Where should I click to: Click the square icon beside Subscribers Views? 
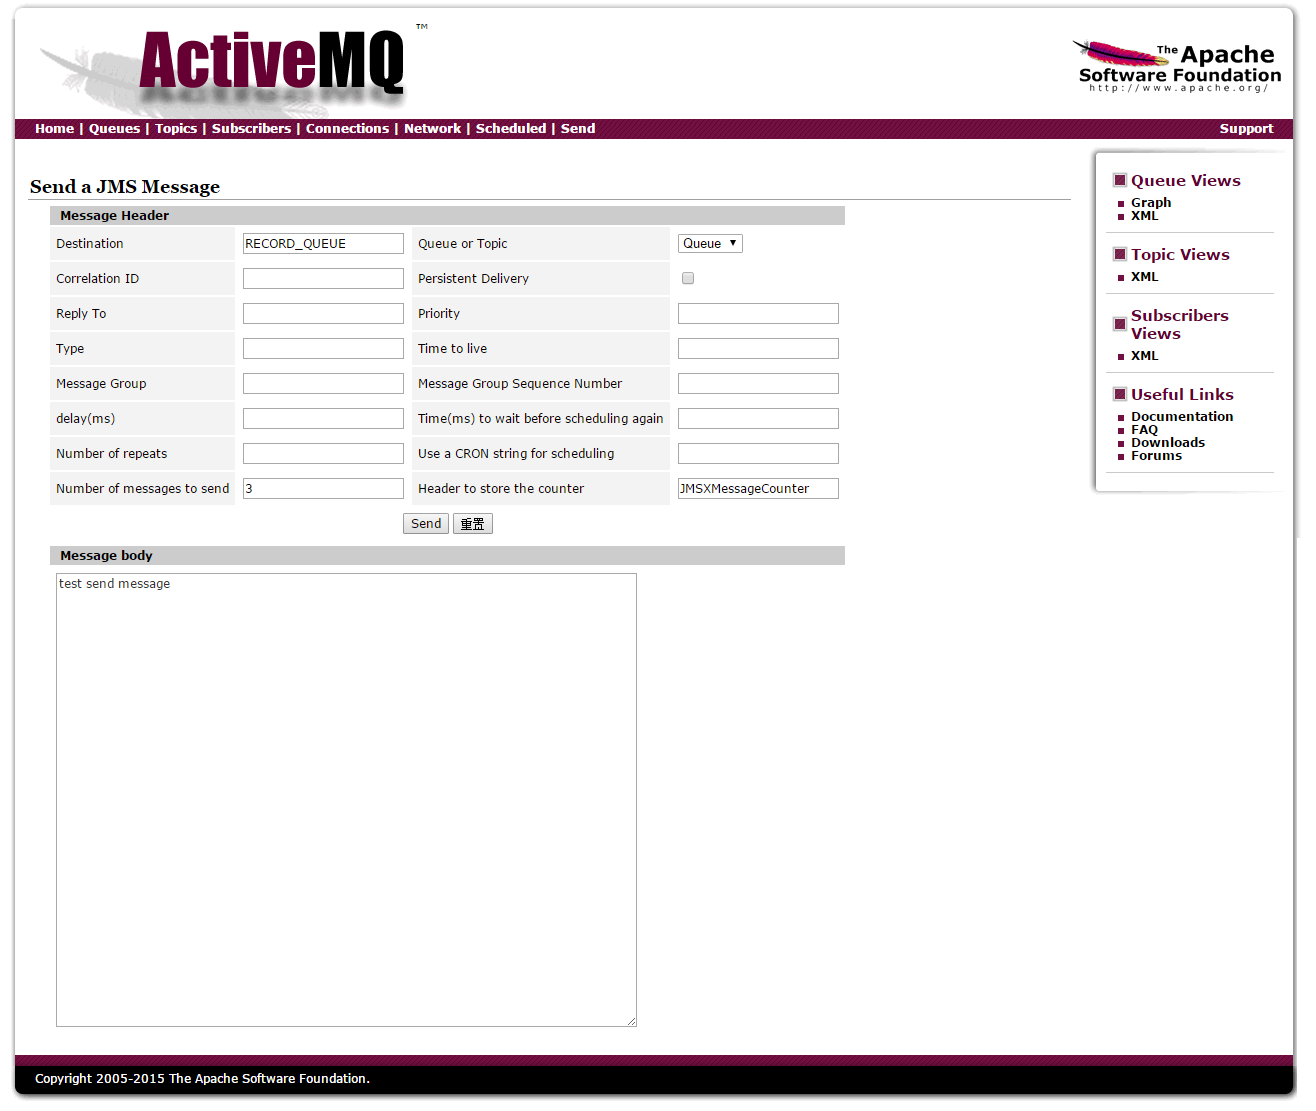coord(1120,324)
